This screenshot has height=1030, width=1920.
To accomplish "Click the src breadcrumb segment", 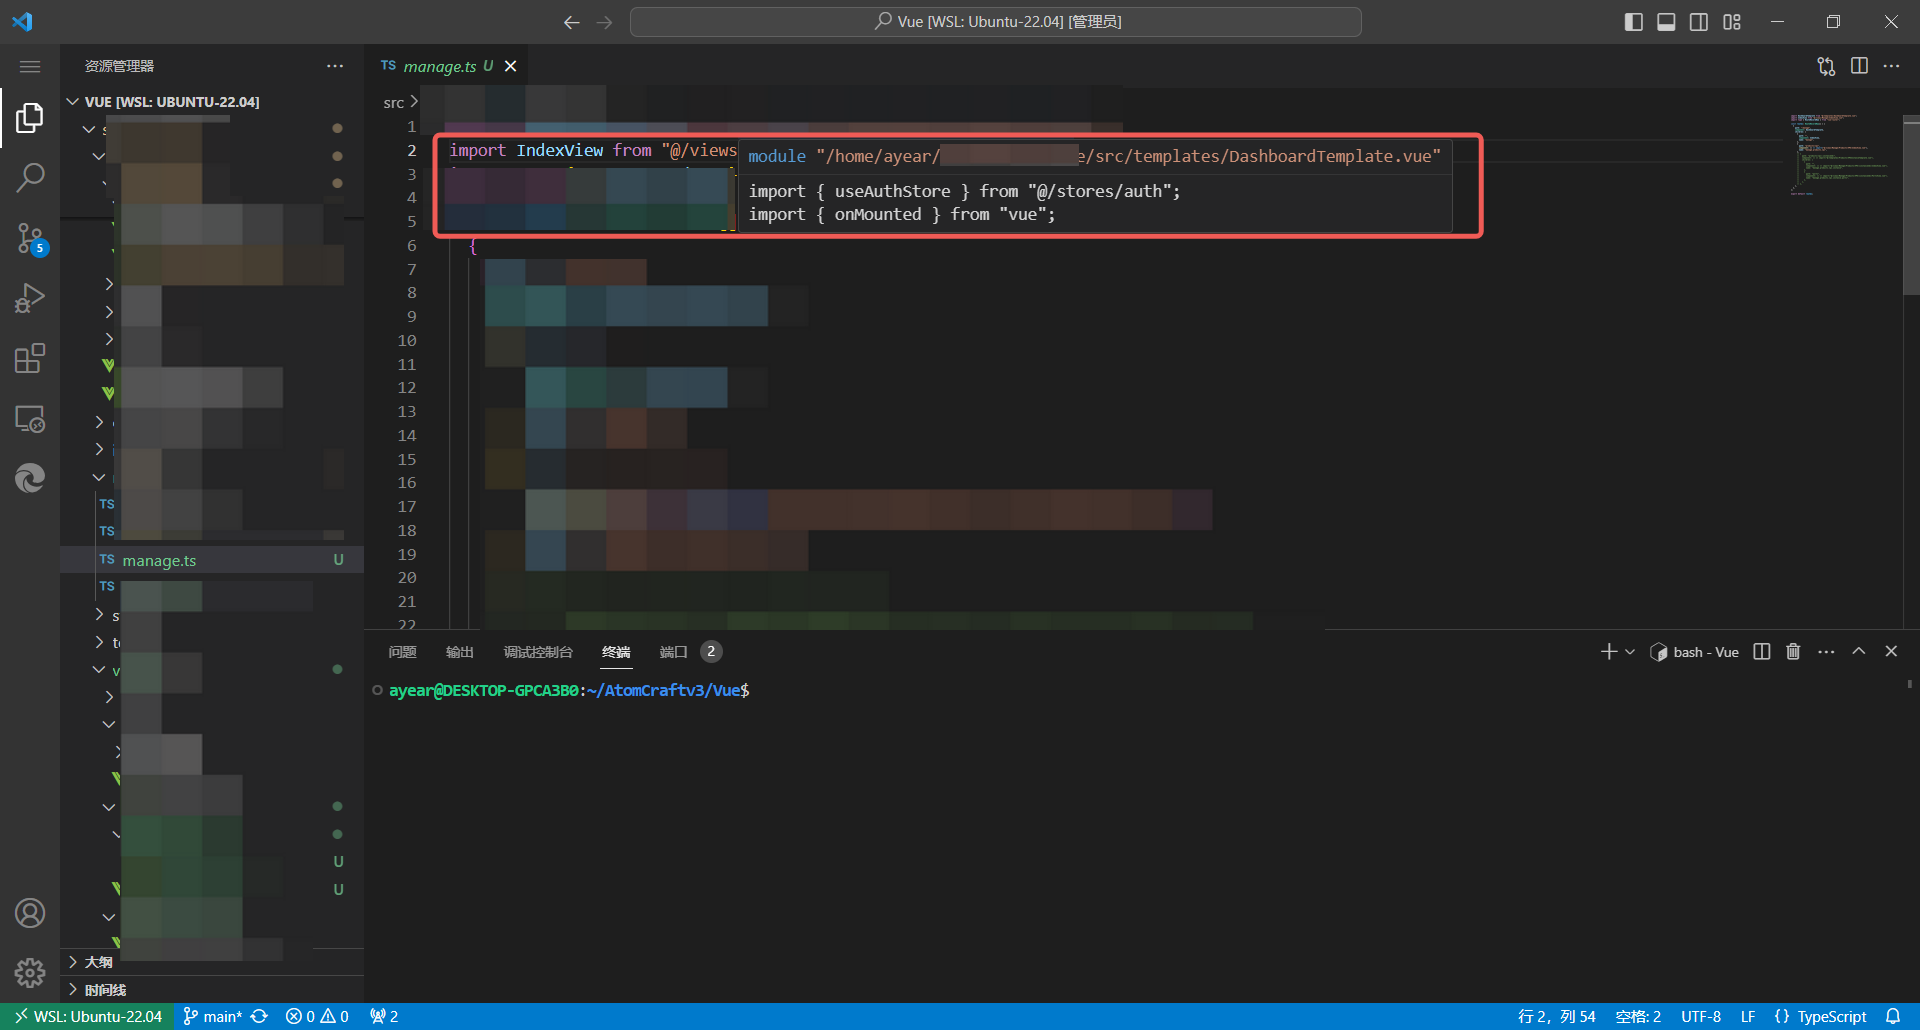I will point(393,103).
